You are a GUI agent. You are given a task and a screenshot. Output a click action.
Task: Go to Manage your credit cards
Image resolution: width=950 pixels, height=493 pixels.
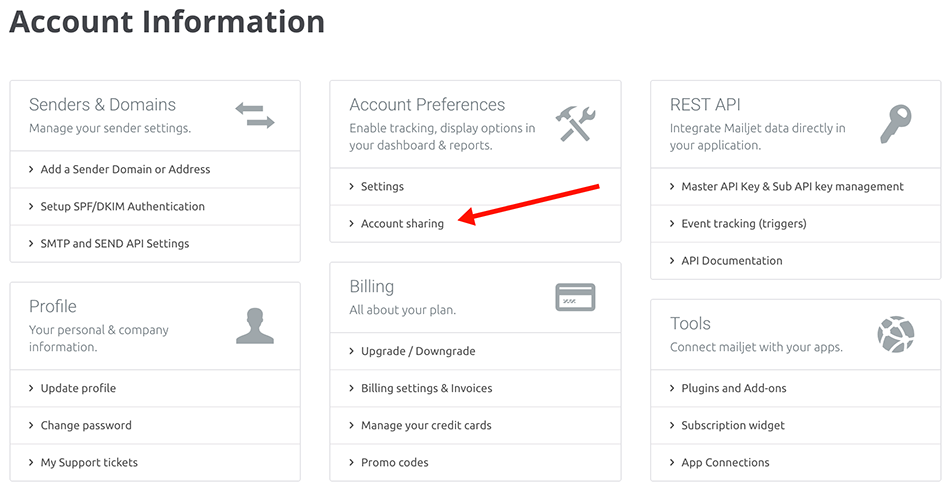pyautogui.click(x=476, y=425)
